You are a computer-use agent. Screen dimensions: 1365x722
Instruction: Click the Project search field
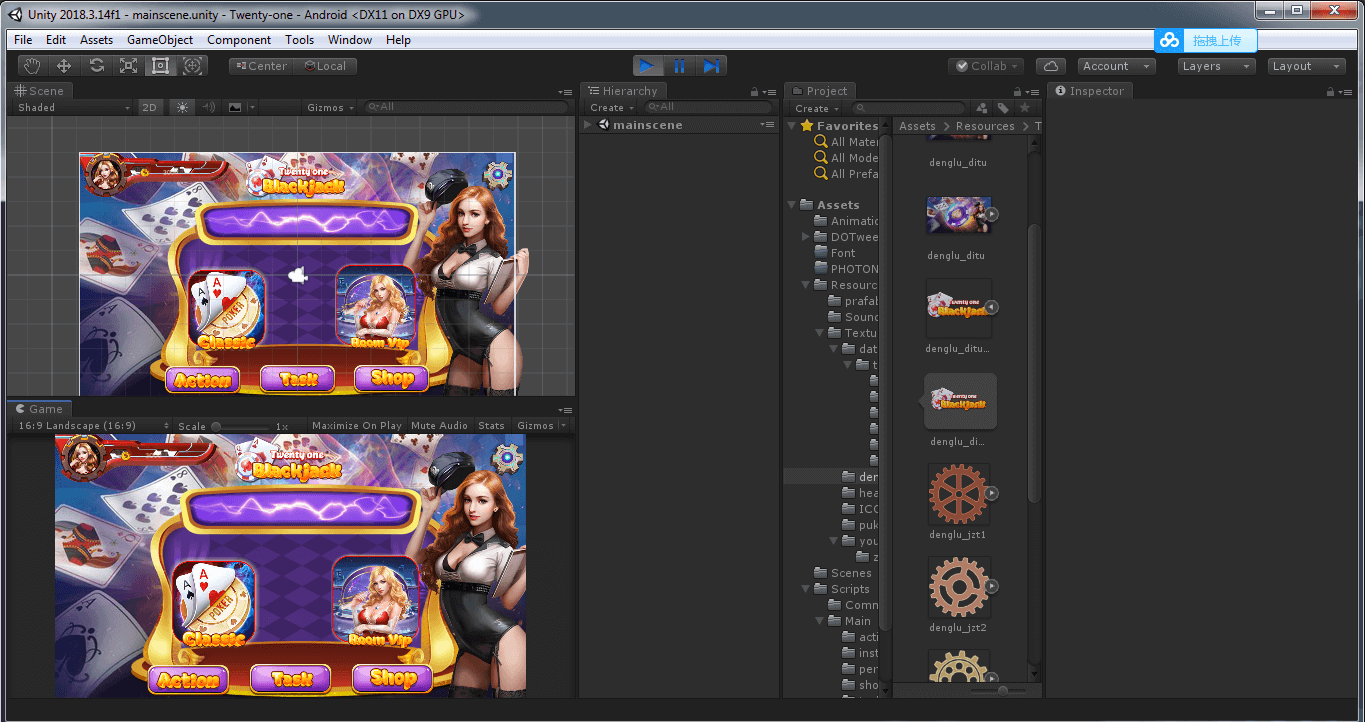(908, 108)
